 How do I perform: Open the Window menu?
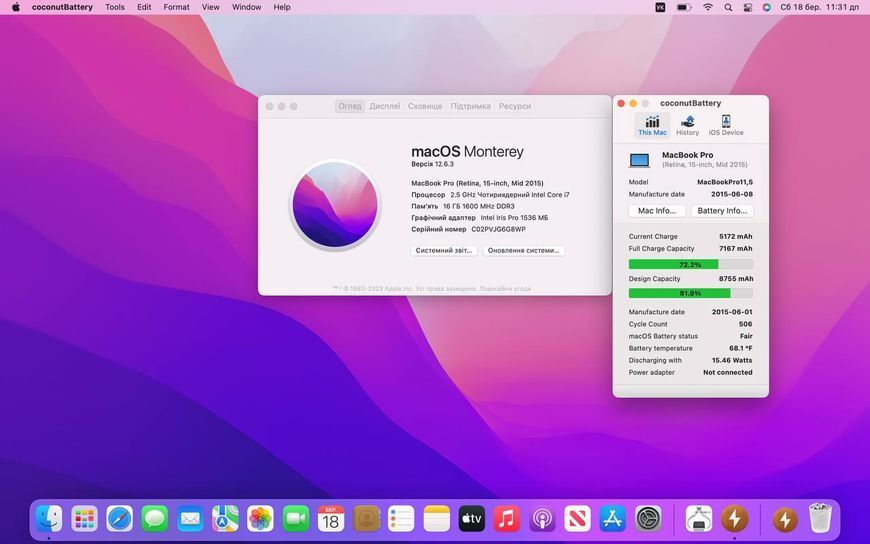coord(246,7)
